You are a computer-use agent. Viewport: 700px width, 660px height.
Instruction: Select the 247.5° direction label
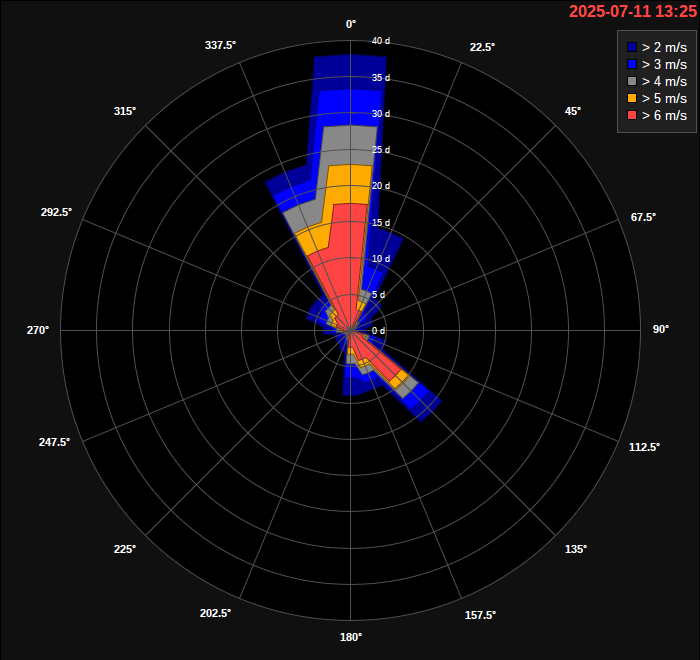point(54,442)
